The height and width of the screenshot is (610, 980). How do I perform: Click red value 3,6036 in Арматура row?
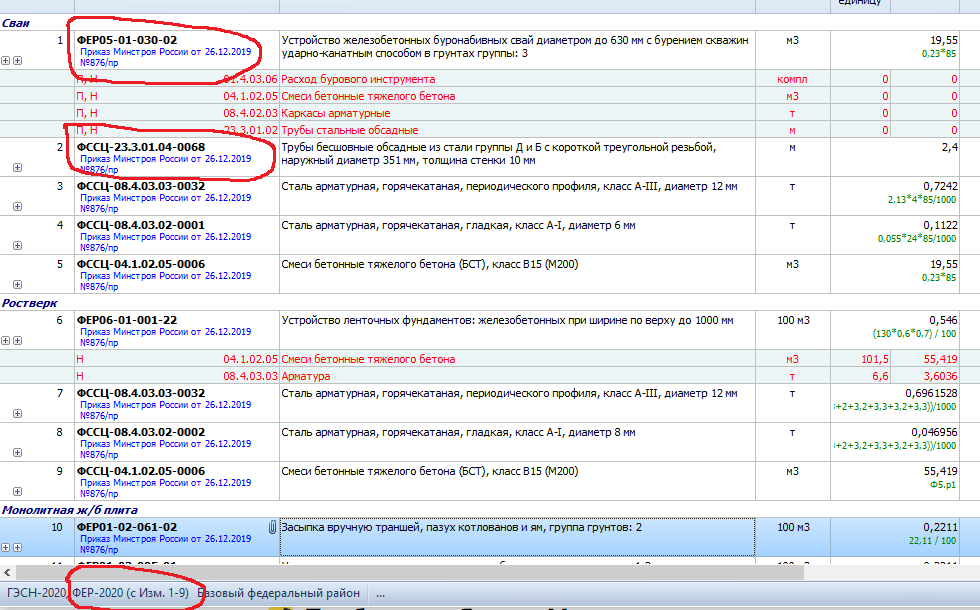(940, 376)
